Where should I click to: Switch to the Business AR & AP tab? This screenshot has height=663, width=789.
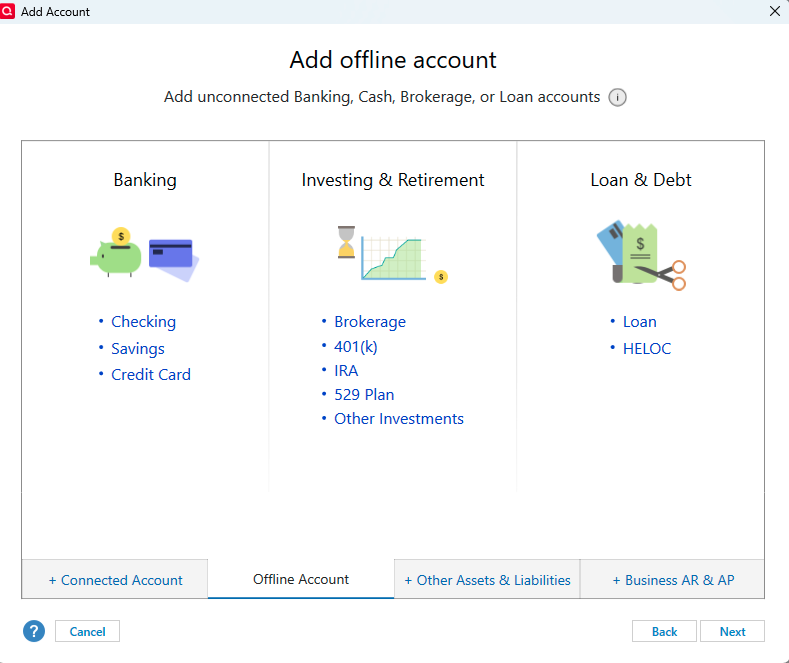(x=673, y=579)
